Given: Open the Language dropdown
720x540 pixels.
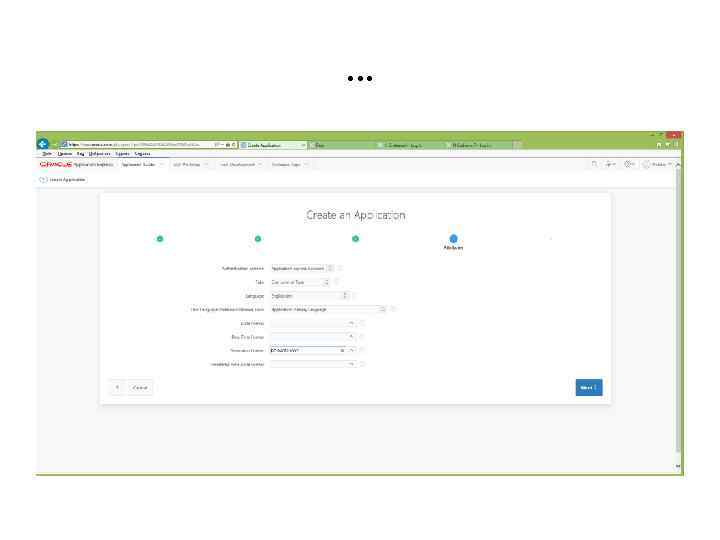Looking at the screenshot, I should [x=309, y=296].
